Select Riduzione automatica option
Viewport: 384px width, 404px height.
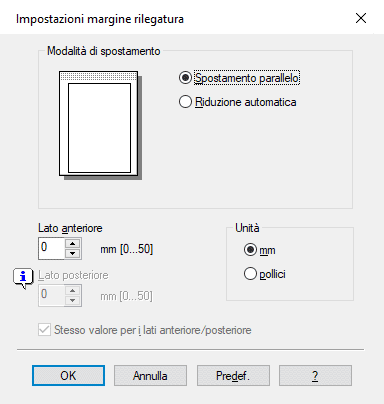coord(237,102)
